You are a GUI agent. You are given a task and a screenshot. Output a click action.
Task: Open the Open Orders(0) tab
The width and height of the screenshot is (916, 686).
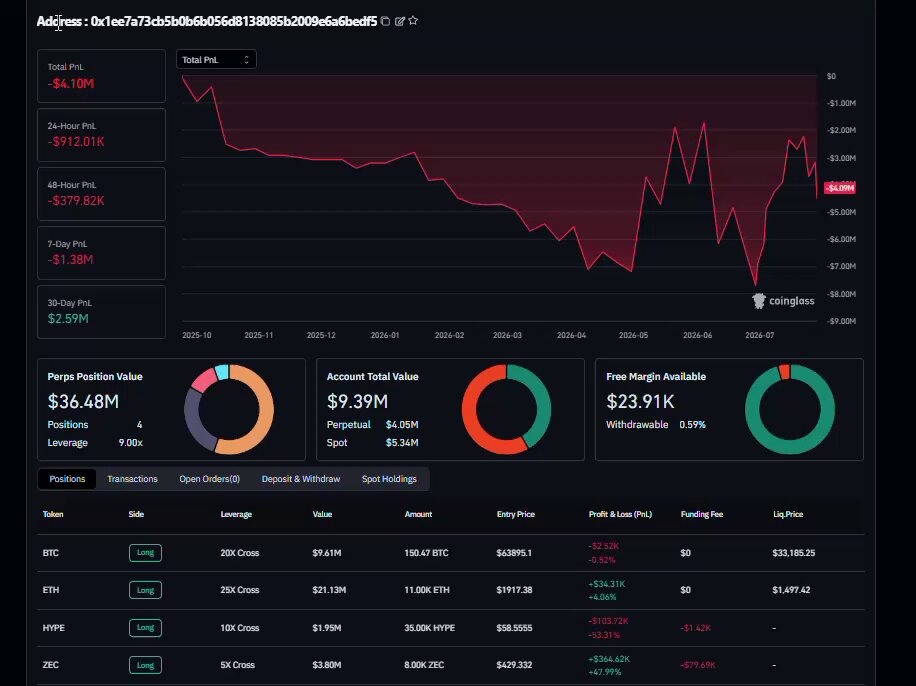(209, 479)
